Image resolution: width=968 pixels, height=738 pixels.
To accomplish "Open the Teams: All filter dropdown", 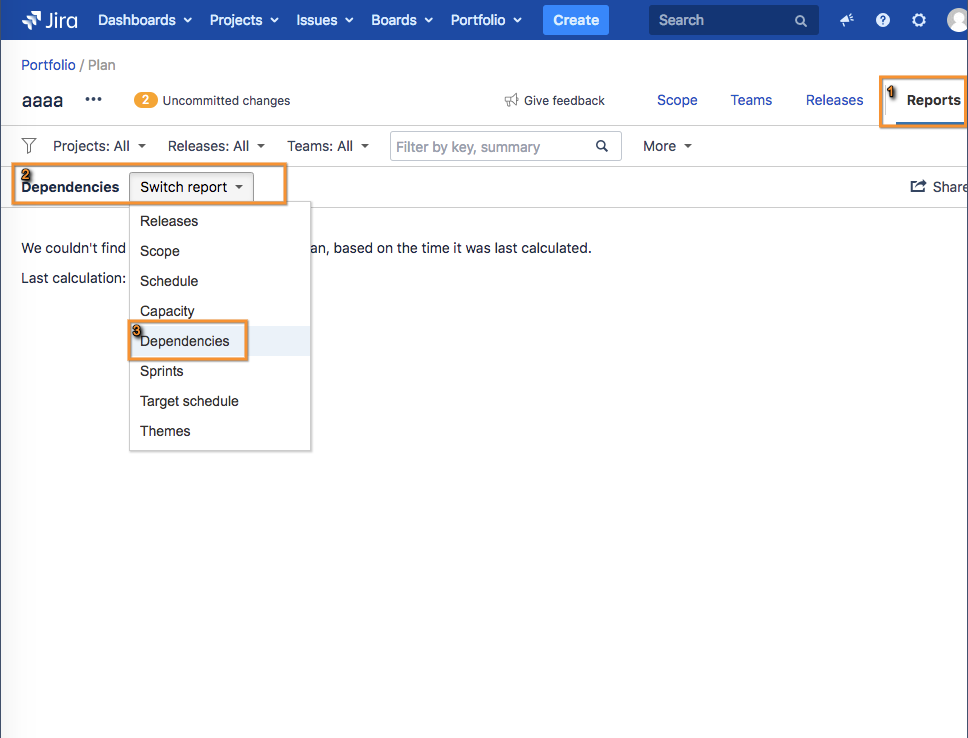I will click(328, 146).
